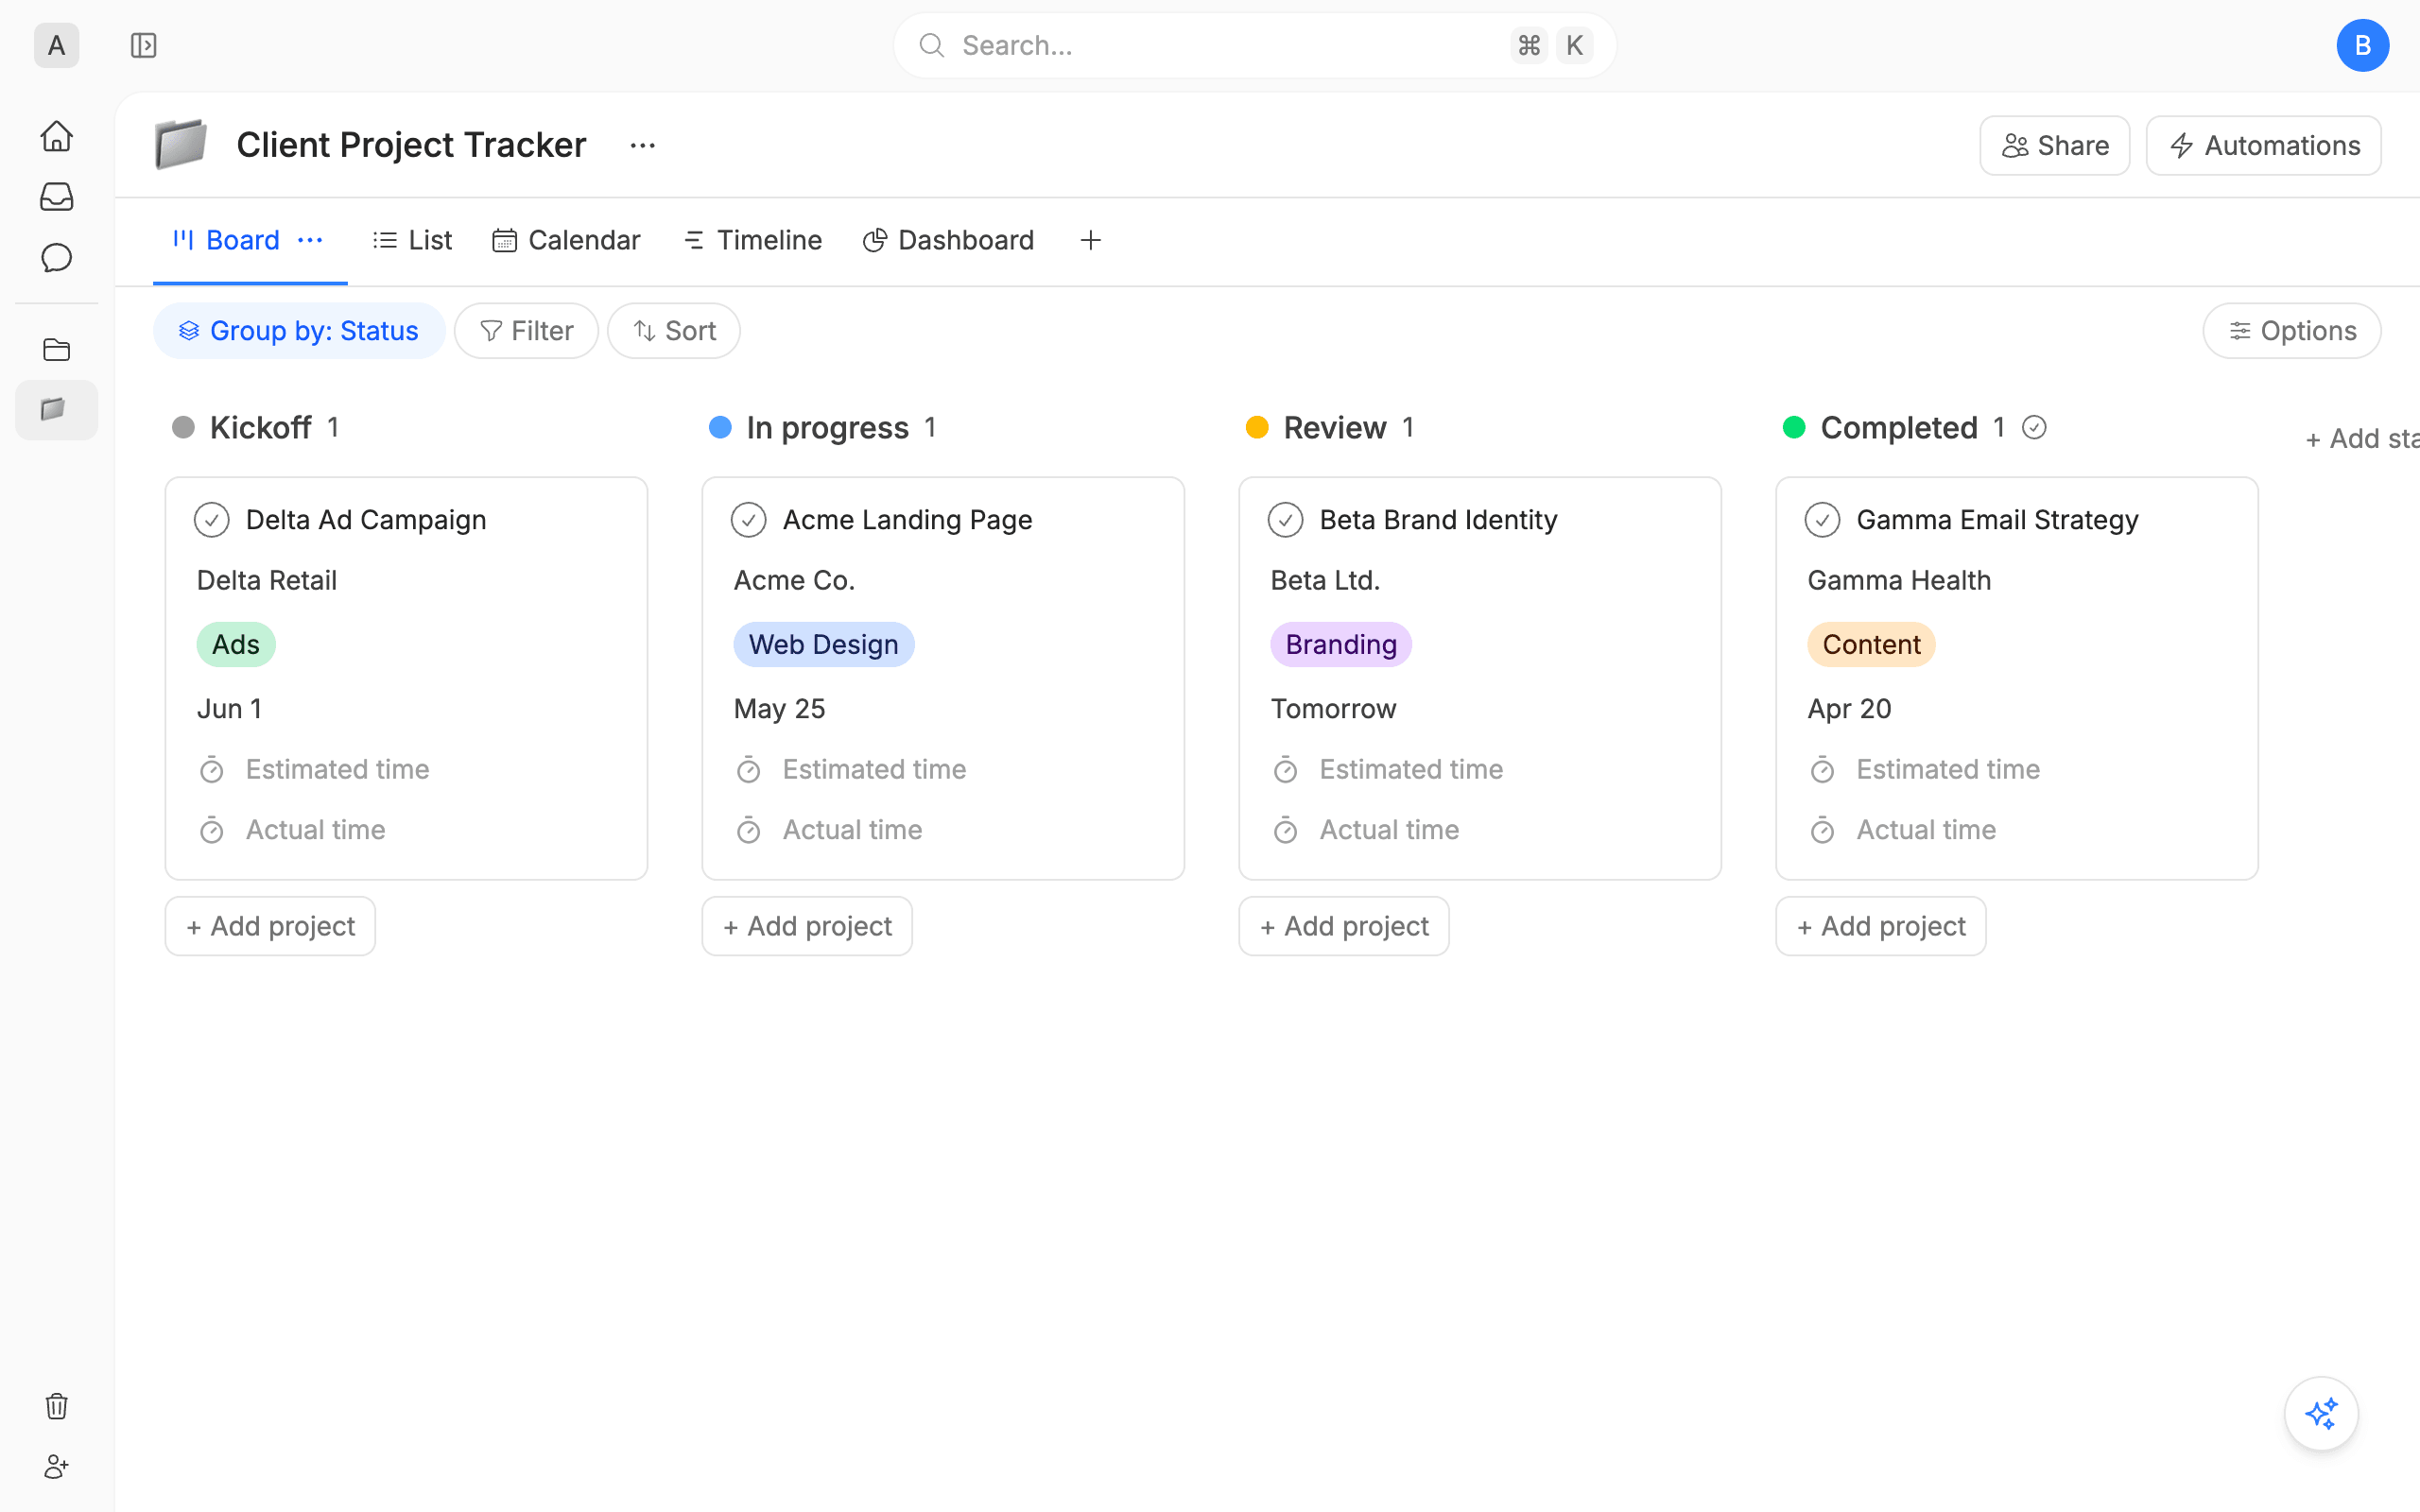The width and height of the screenshot is (2420, 1512).
Task: Click the Branding tag
Action: coord(1341,645)
